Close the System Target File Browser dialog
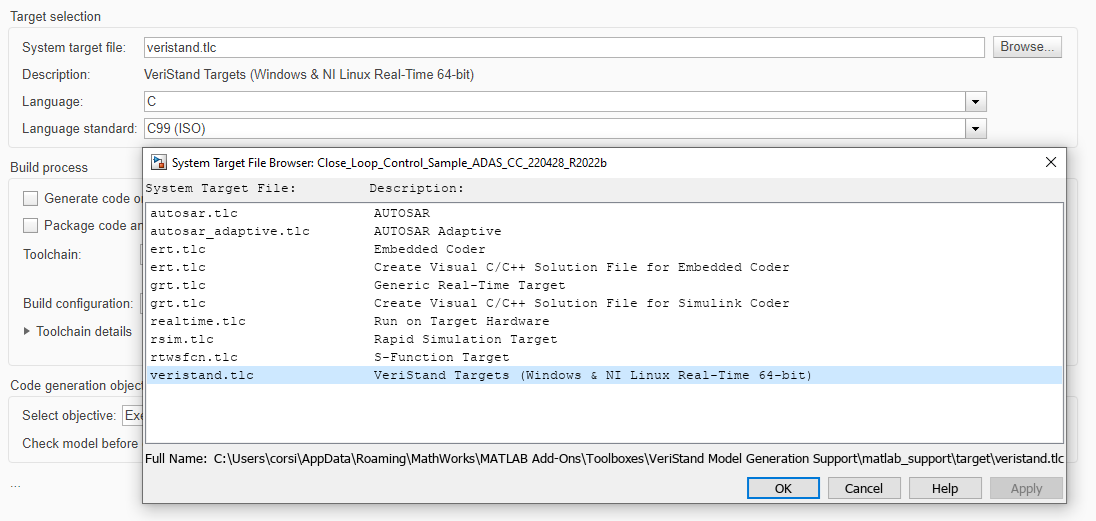Image resolution: width=1096 pixels, height=521 pixels. click(1050, 162)
